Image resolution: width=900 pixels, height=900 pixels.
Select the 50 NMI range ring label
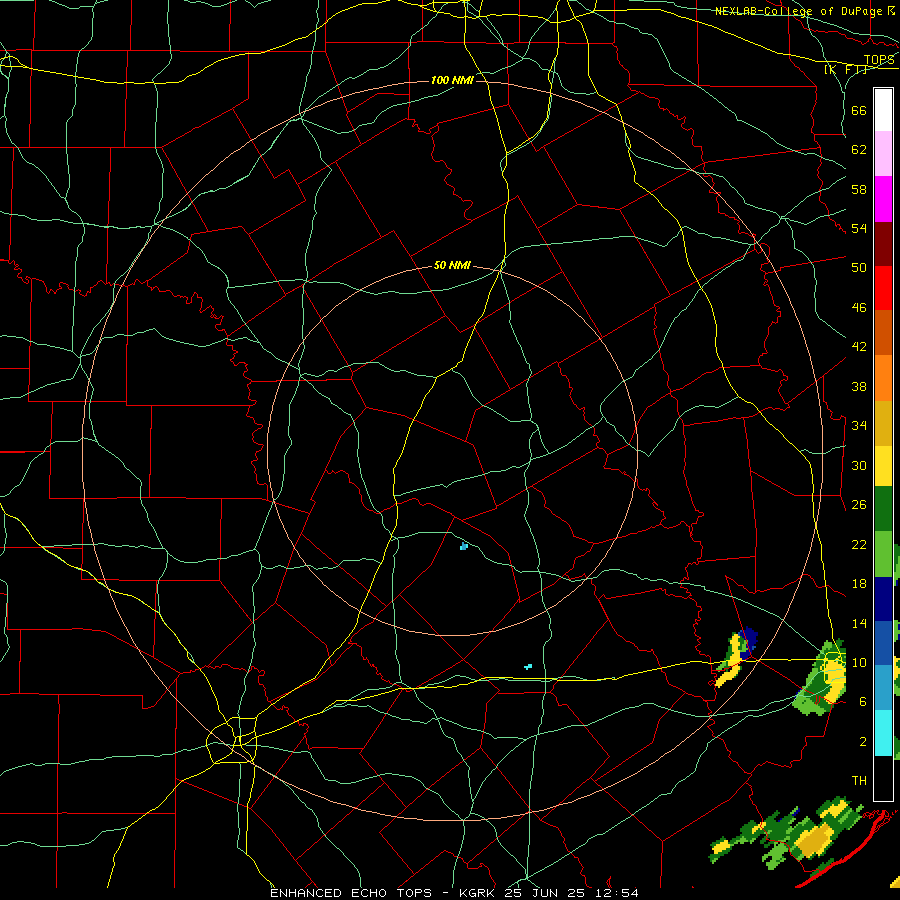tap(452, 265)
